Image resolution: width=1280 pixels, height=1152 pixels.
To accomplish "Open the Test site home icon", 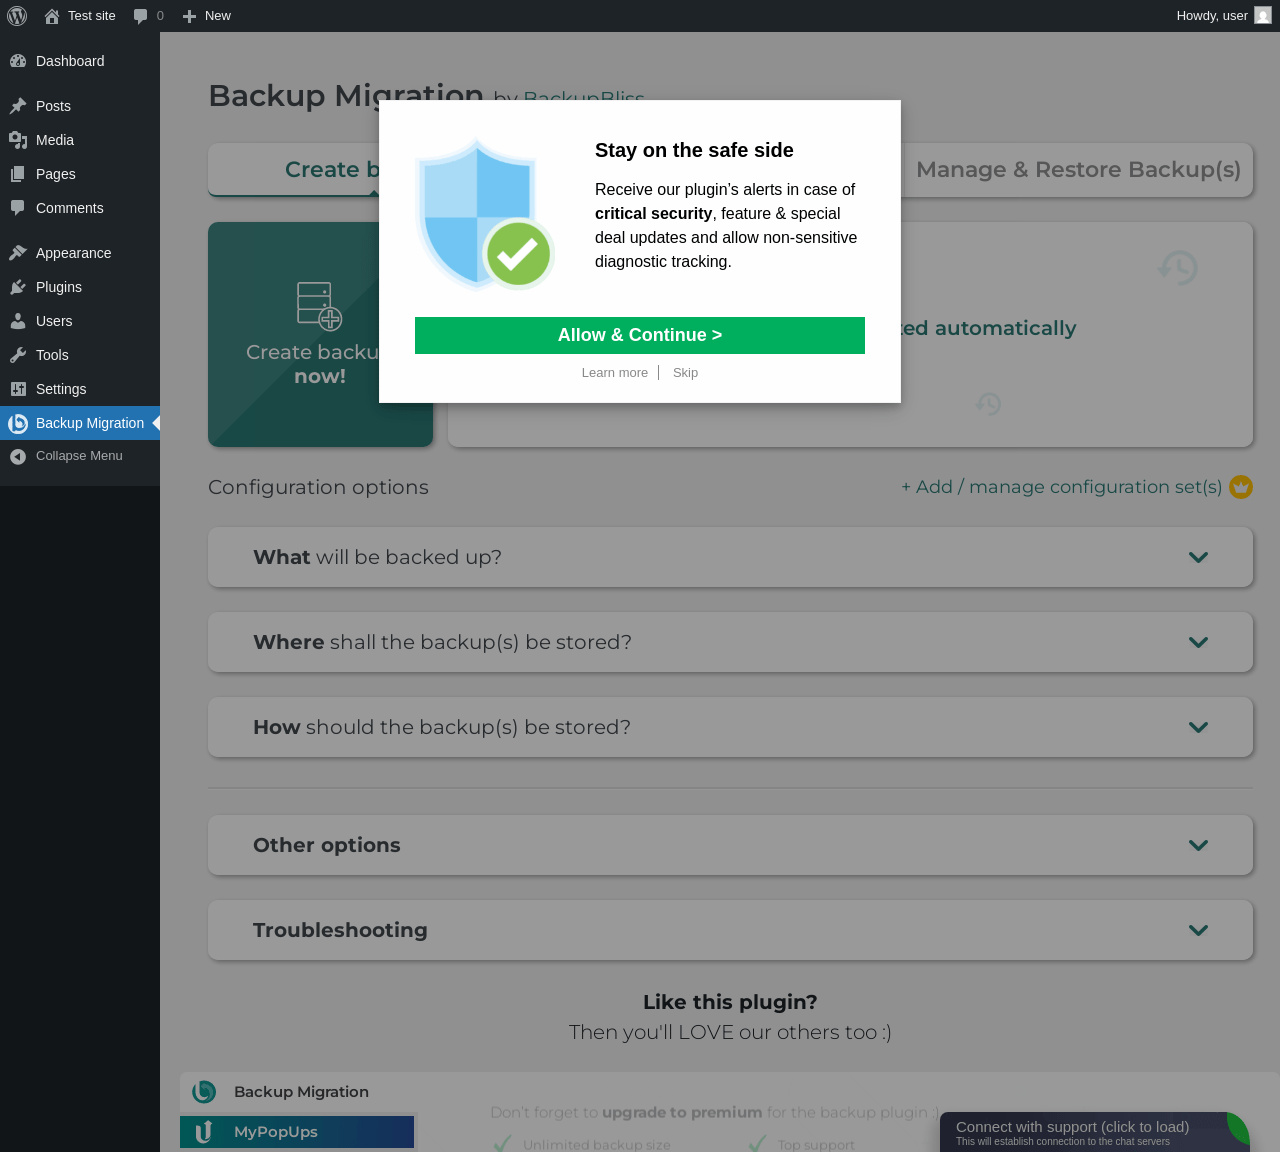I will click(x=52, y=16).
